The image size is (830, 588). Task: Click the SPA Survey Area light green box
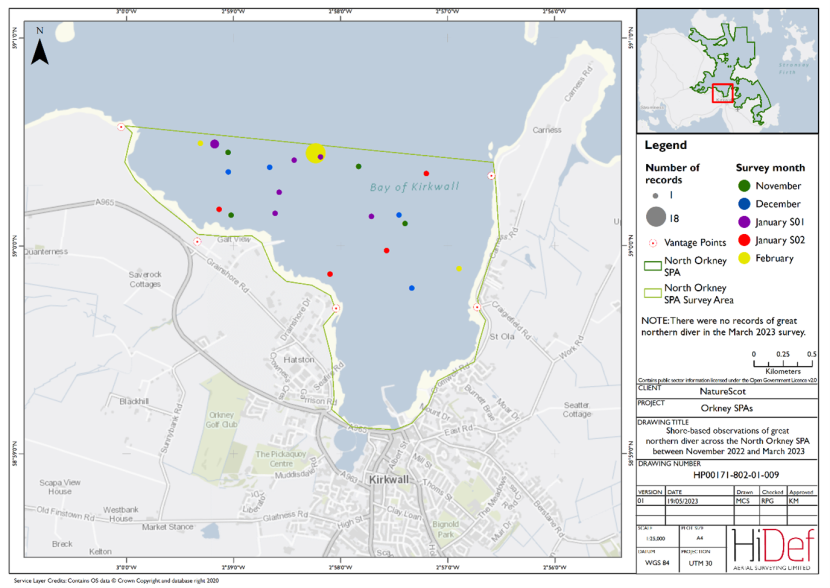pos(653,293)
